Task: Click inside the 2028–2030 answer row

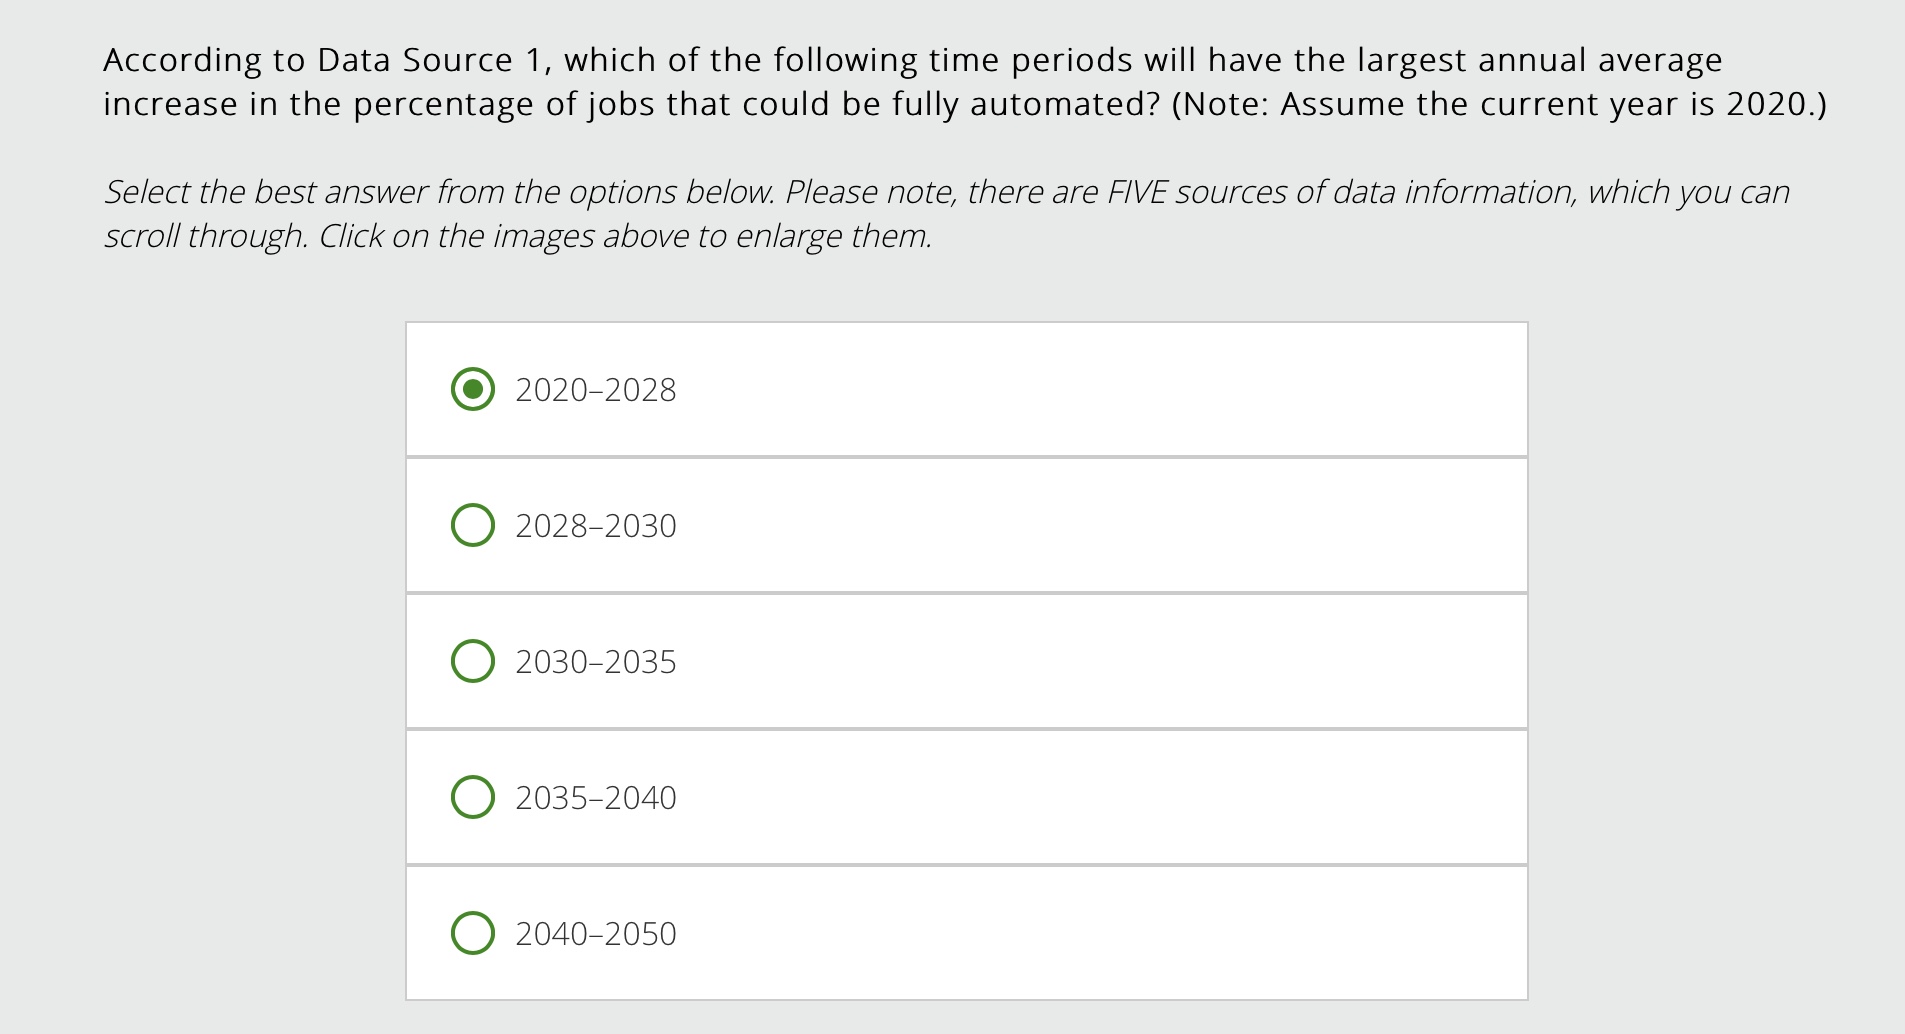Action: [966, 524]
